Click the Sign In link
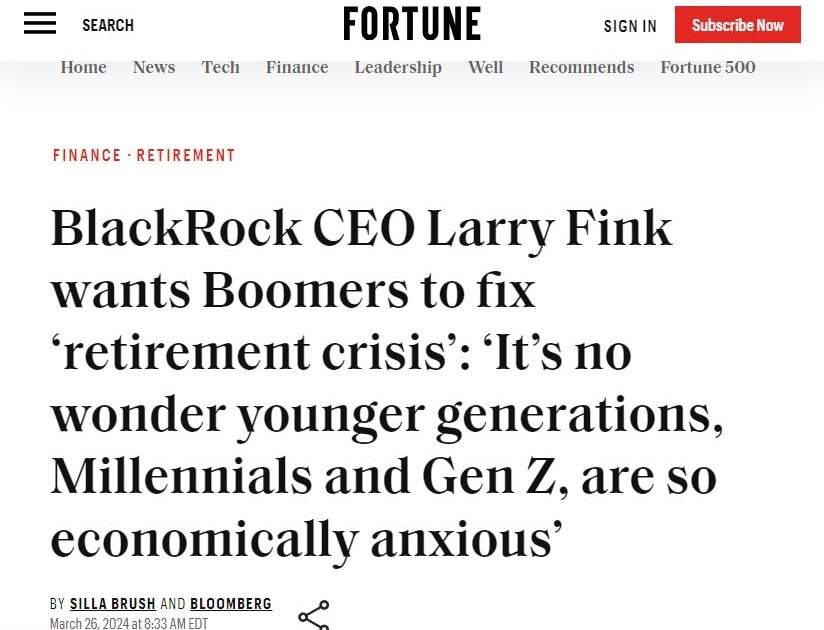 [630, 26]
